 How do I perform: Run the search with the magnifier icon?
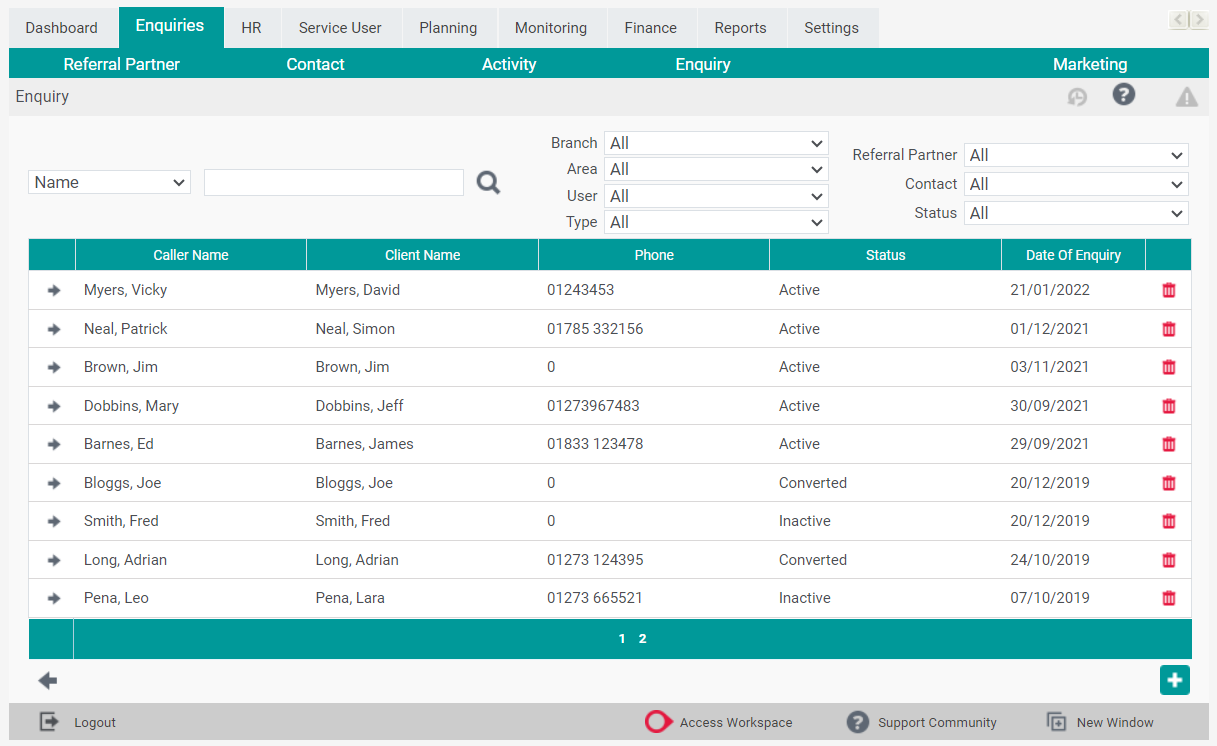tap(488, 182)
